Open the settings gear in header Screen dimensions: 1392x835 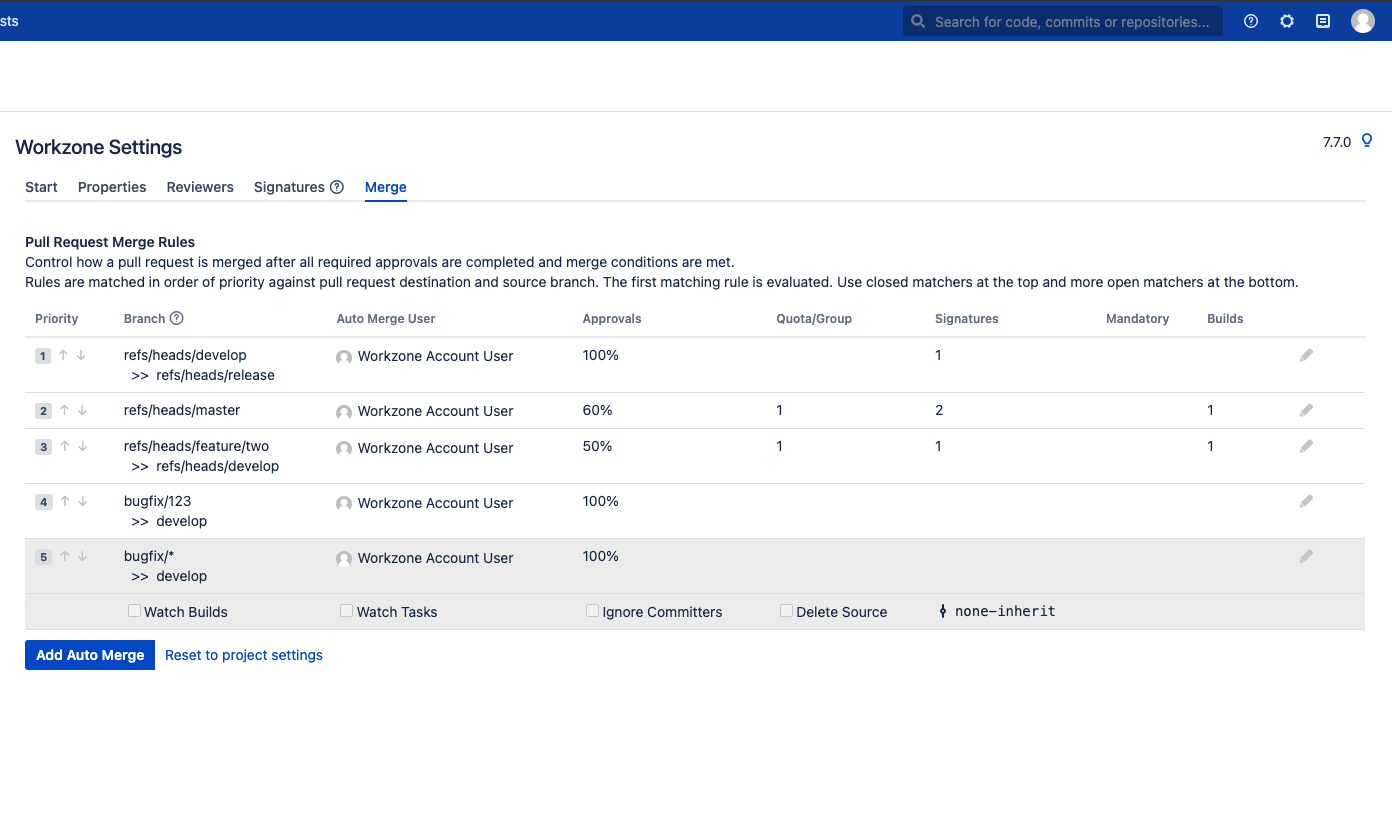tap(1287, 21)
